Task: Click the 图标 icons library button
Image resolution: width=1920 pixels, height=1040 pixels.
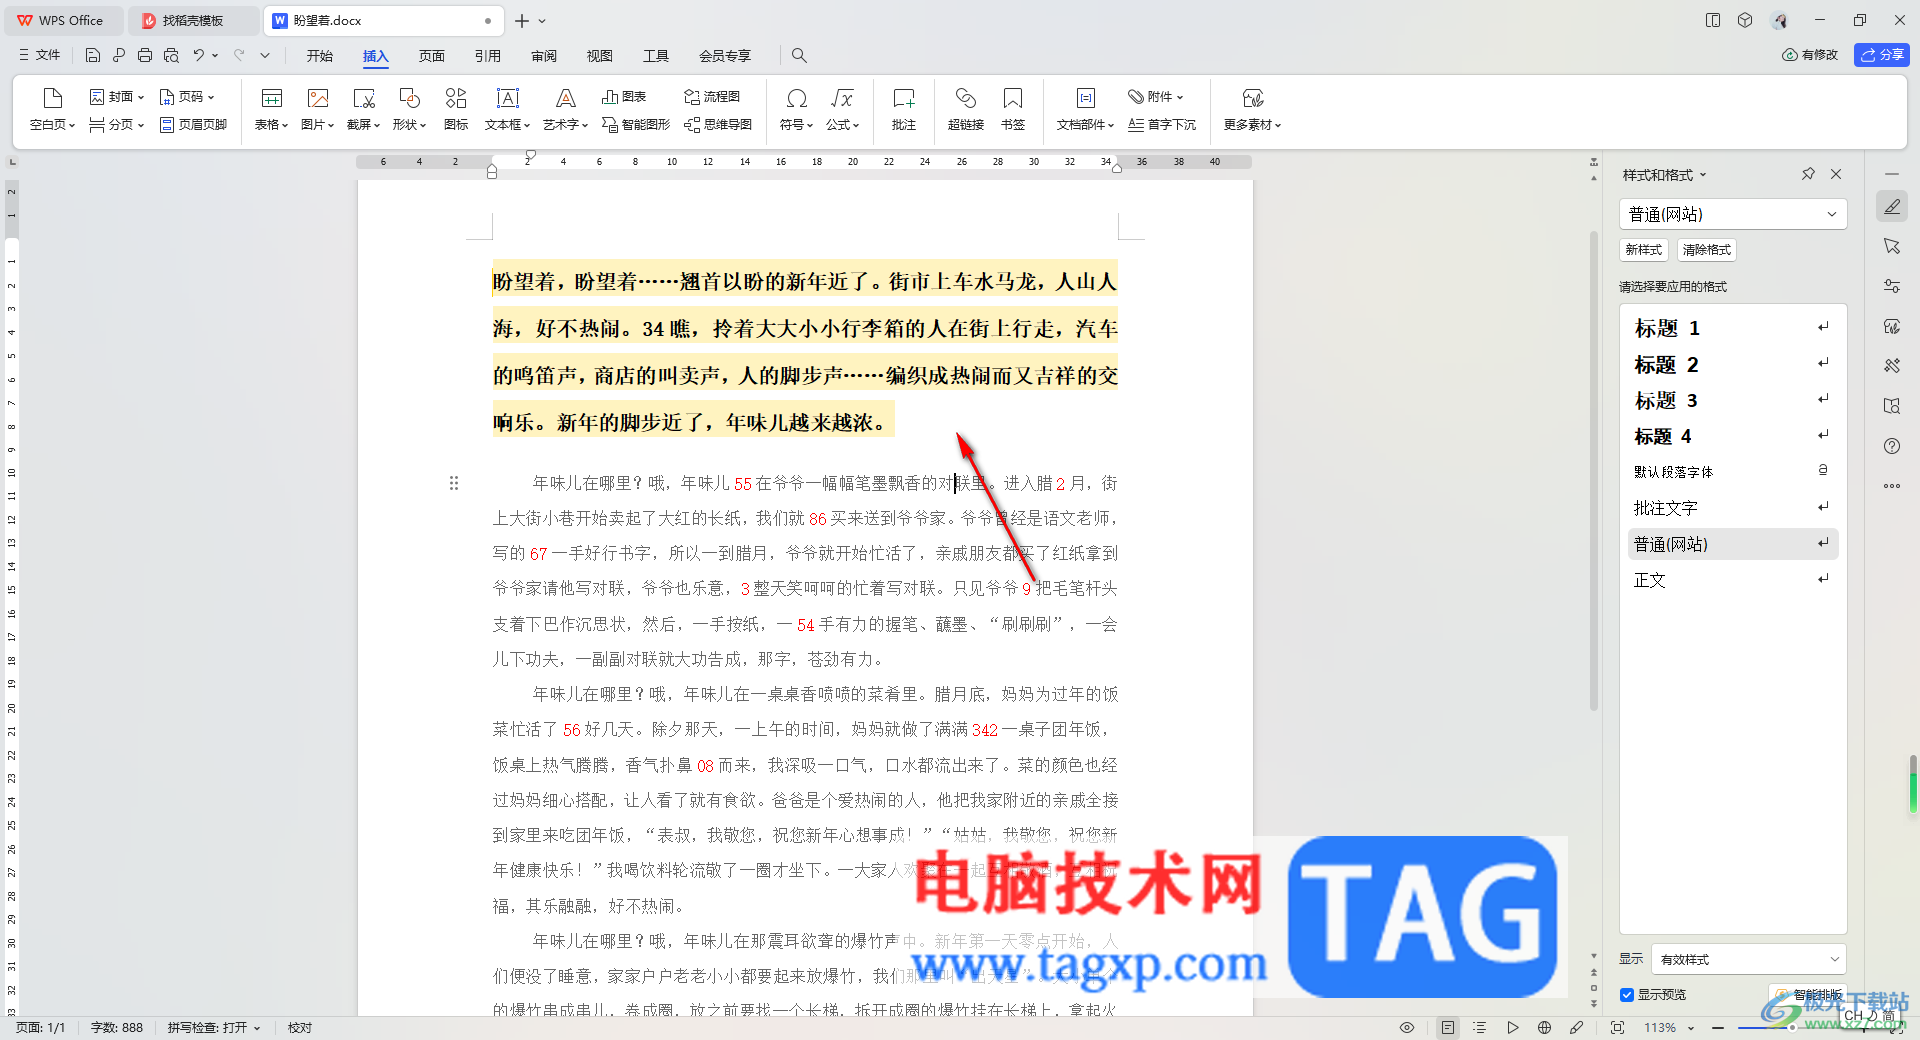Action: (x=456, y=109)
